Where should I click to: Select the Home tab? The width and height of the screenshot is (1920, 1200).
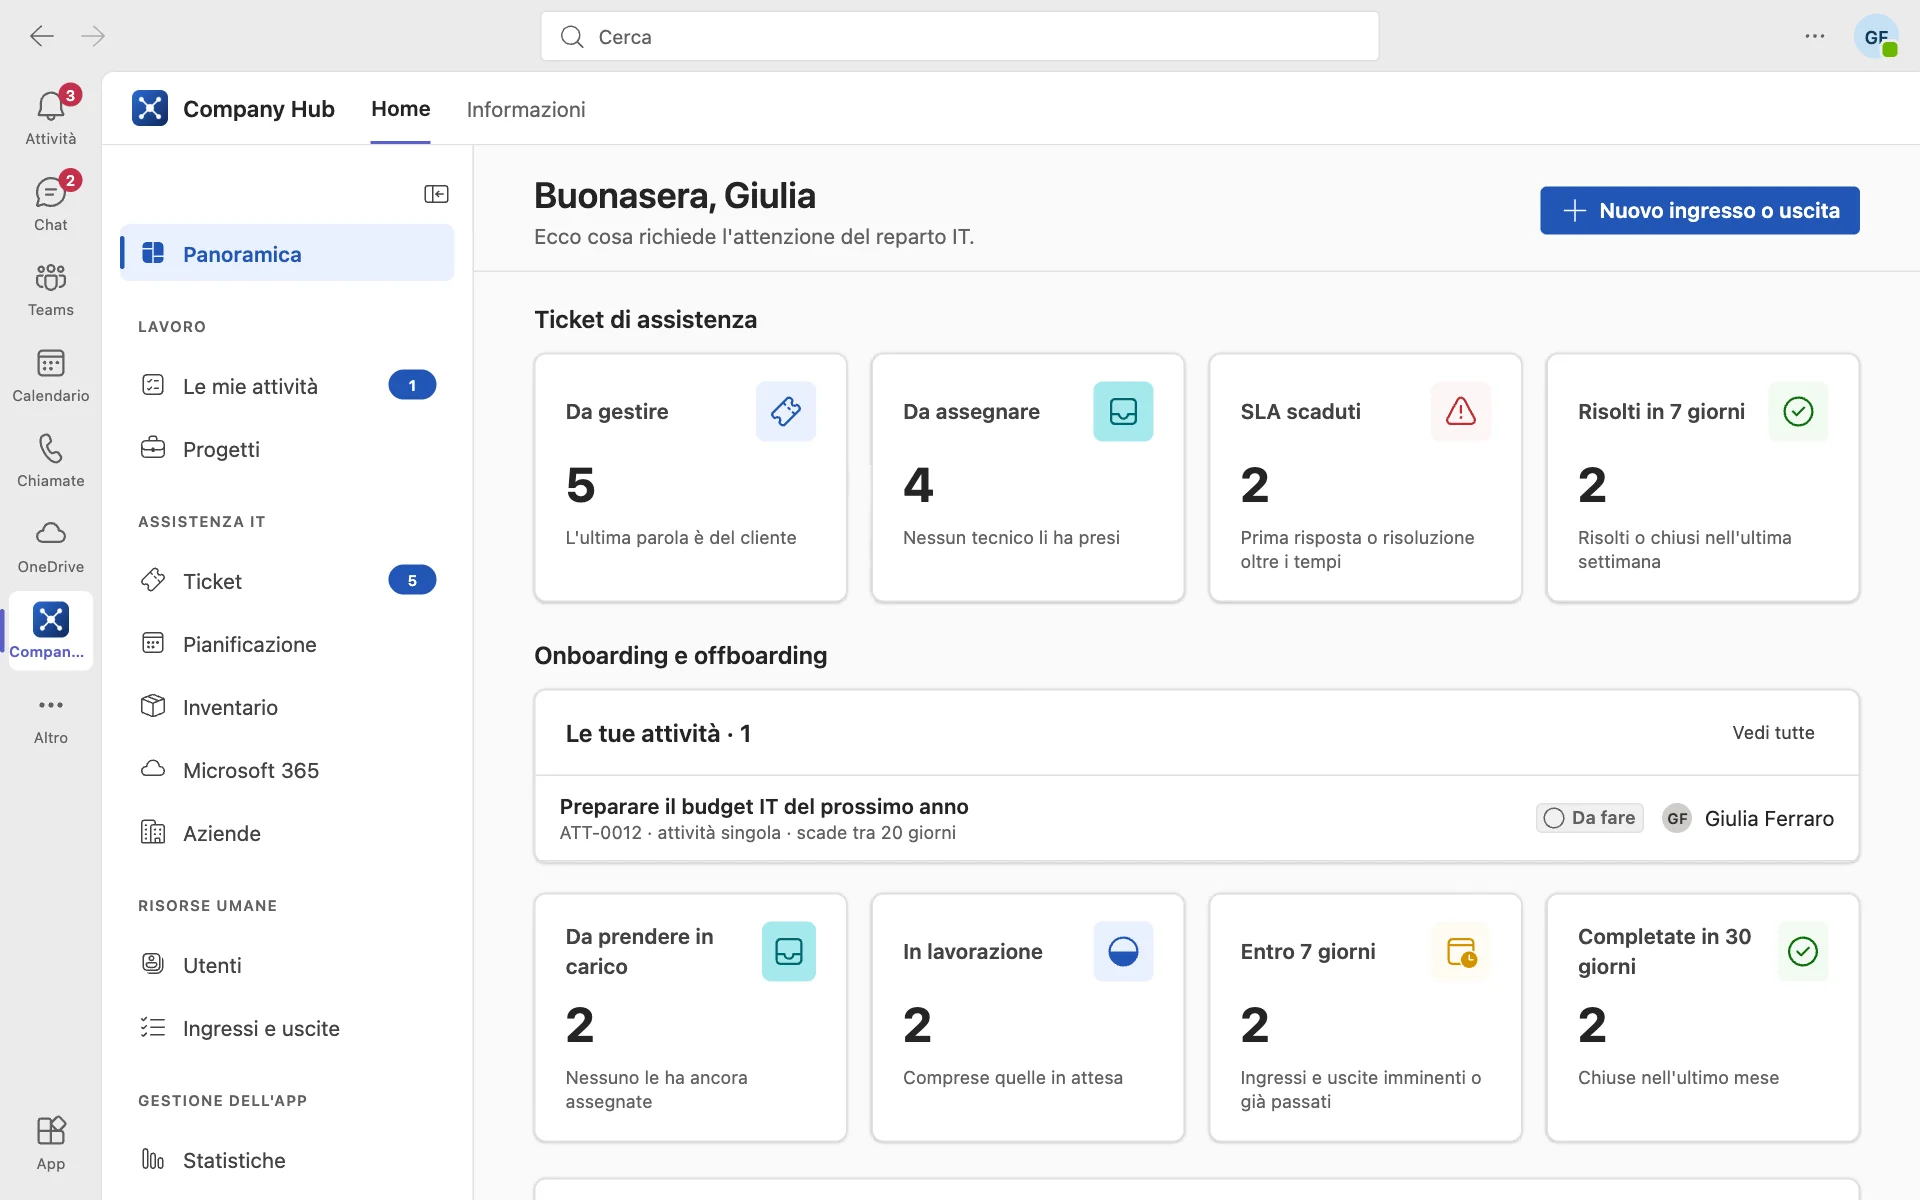coord(401,109)
